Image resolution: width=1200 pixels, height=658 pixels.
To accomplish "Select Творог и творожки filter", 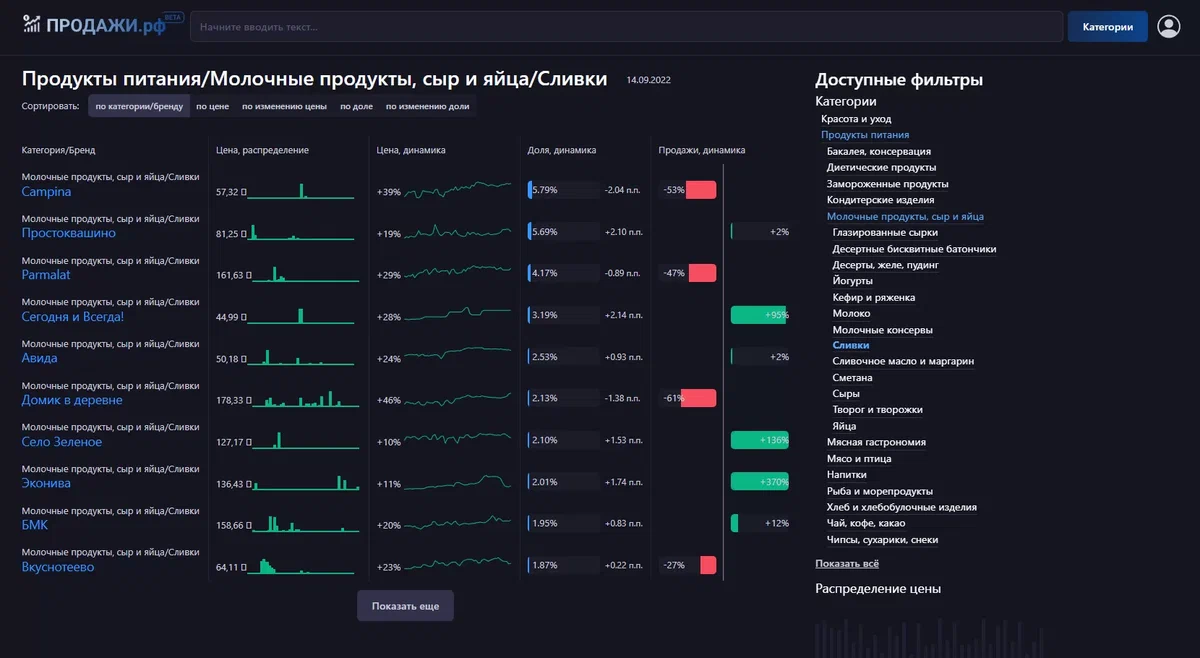I will (x=878, y=410).
